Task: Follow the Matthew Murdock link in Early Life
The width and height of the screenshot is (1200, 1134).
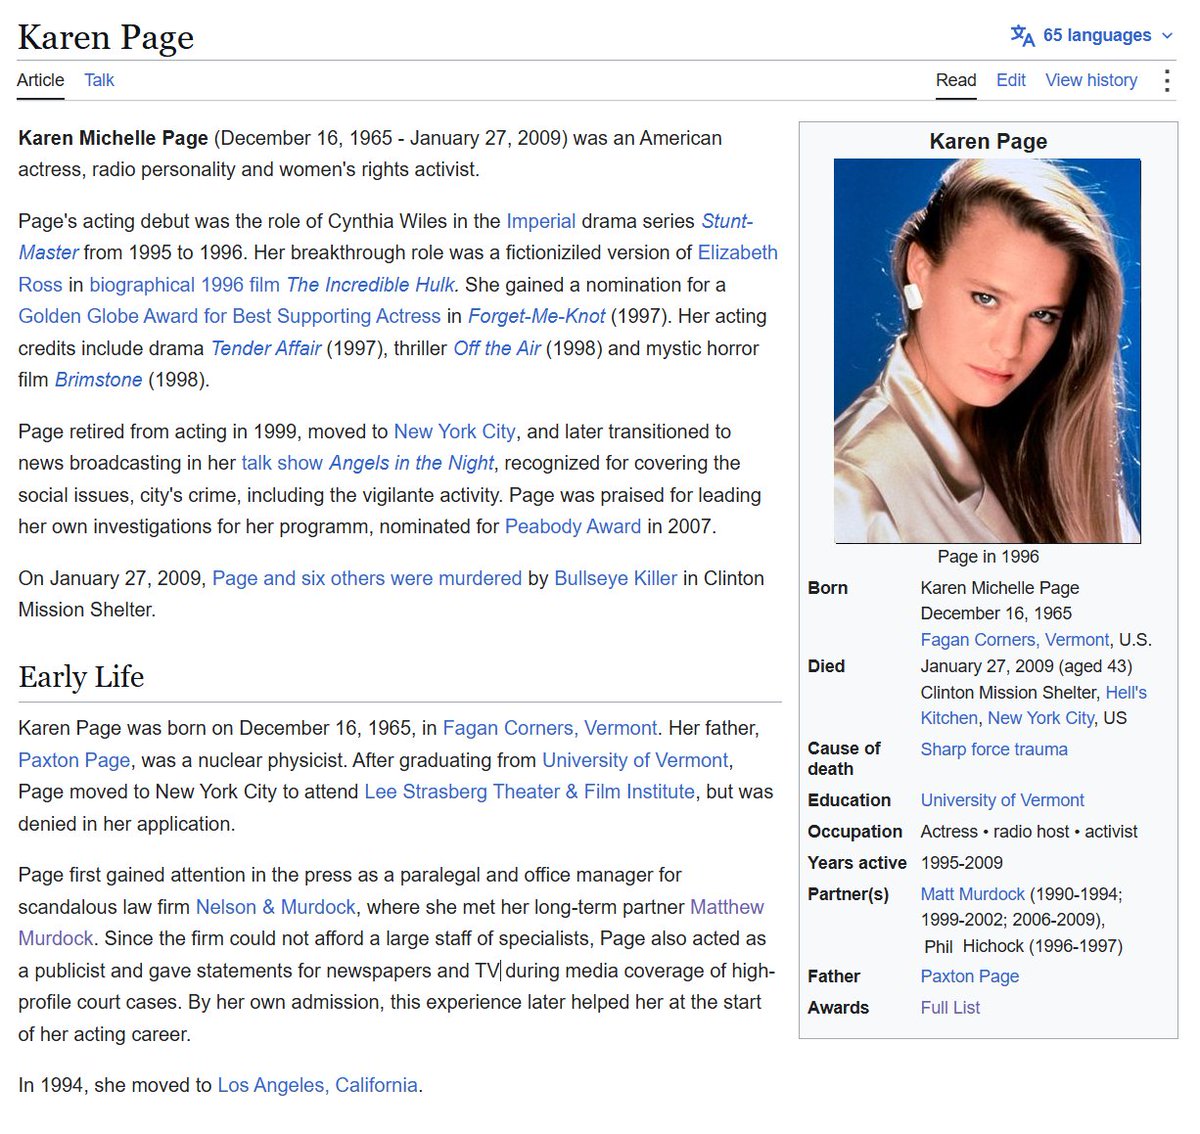Action: coord(391,923)
